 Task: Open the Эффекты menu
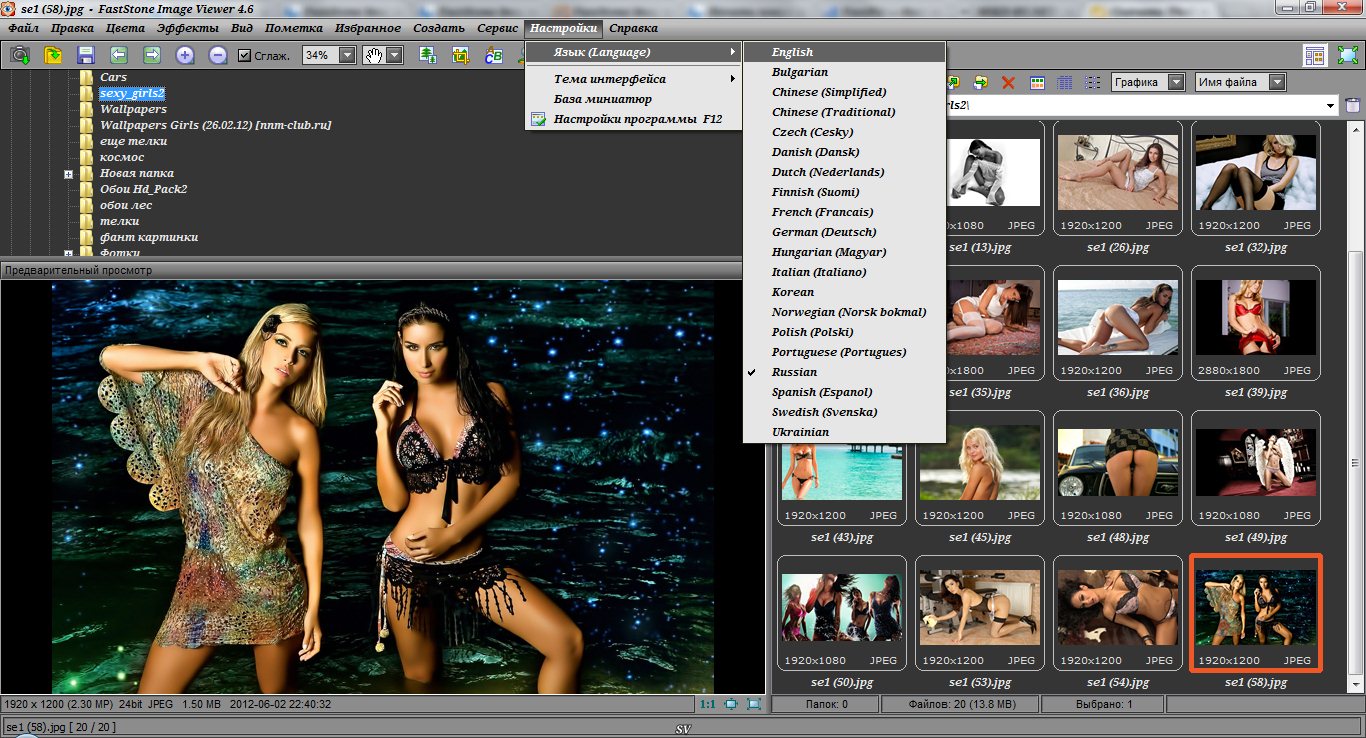coord(187,28)
